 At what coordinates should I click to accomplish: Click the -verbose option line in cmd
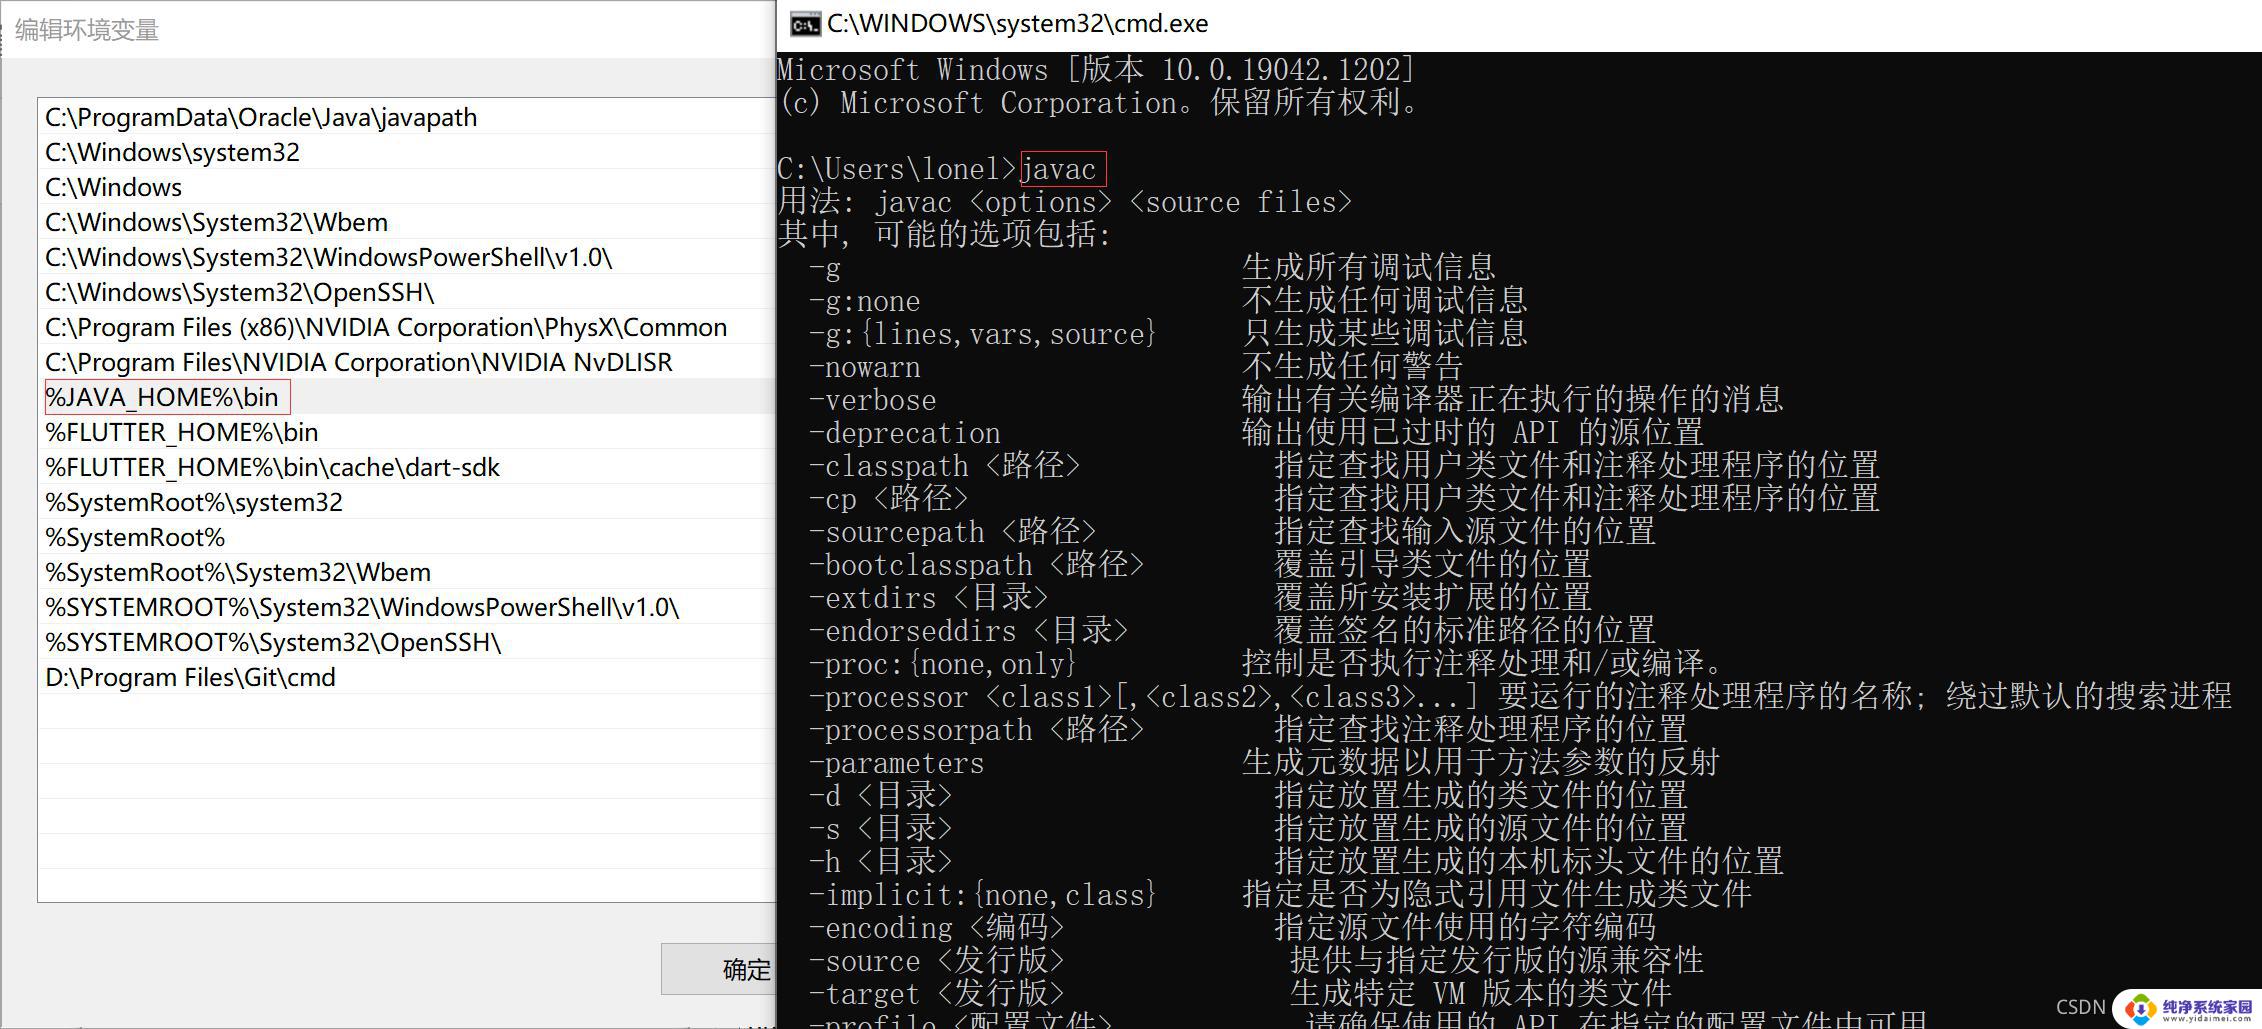tap(1295, 400)
